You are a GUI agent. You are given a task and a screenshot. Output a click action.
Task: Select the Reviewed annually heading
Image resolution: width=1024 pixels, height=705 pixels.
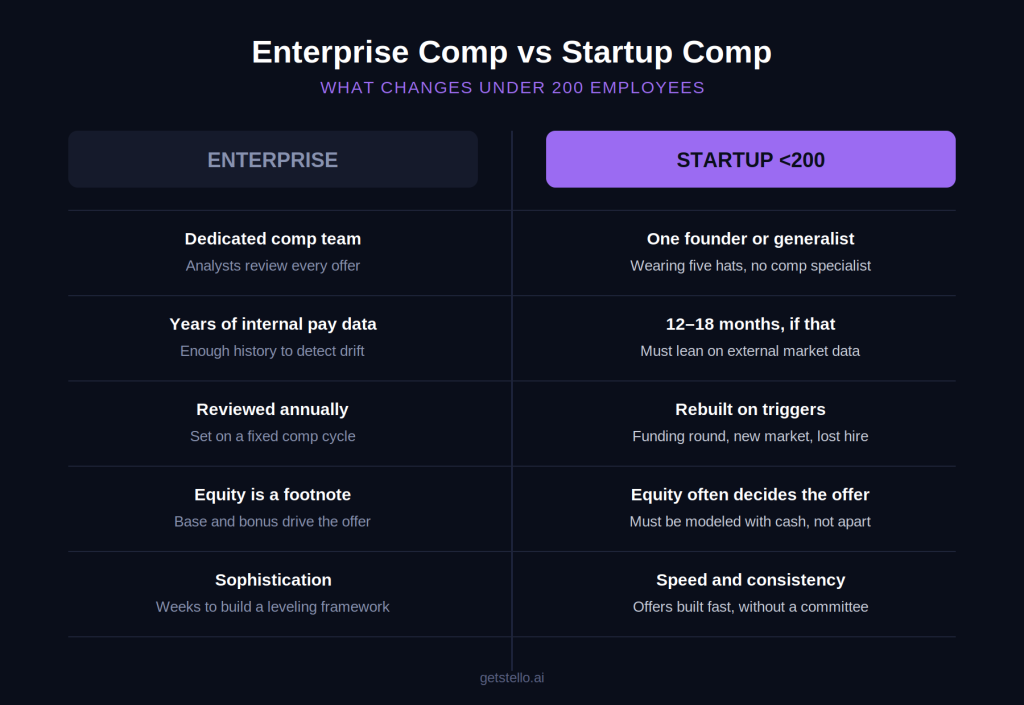point(273,409)
